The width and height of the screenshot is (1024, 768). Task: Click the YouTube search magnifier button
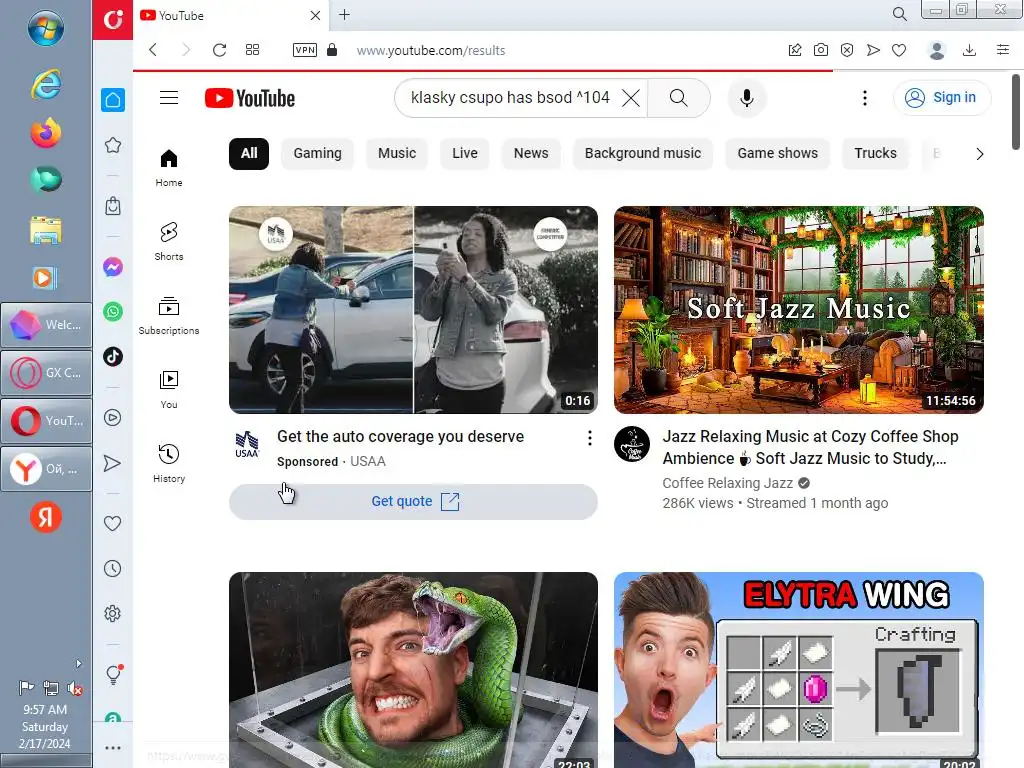pyautogui.click(x=679, y=98)
